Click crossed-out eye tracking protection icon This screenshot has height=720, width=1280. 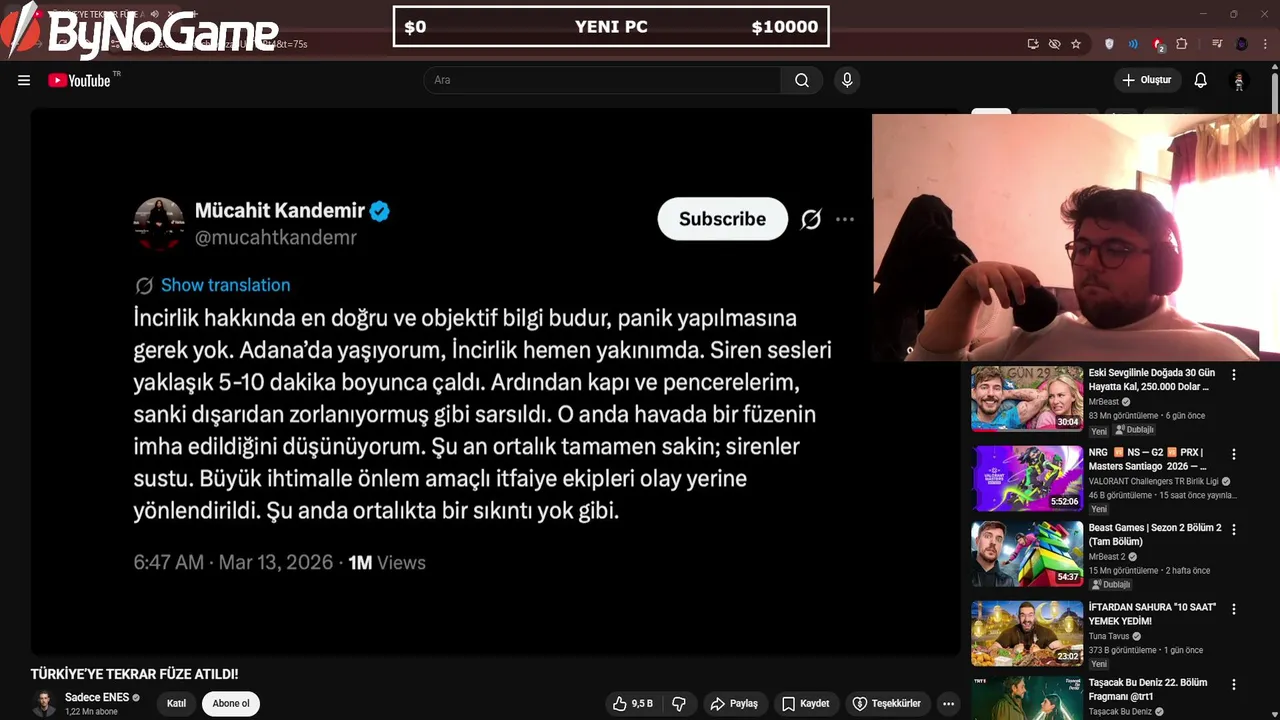(1054, 44)
